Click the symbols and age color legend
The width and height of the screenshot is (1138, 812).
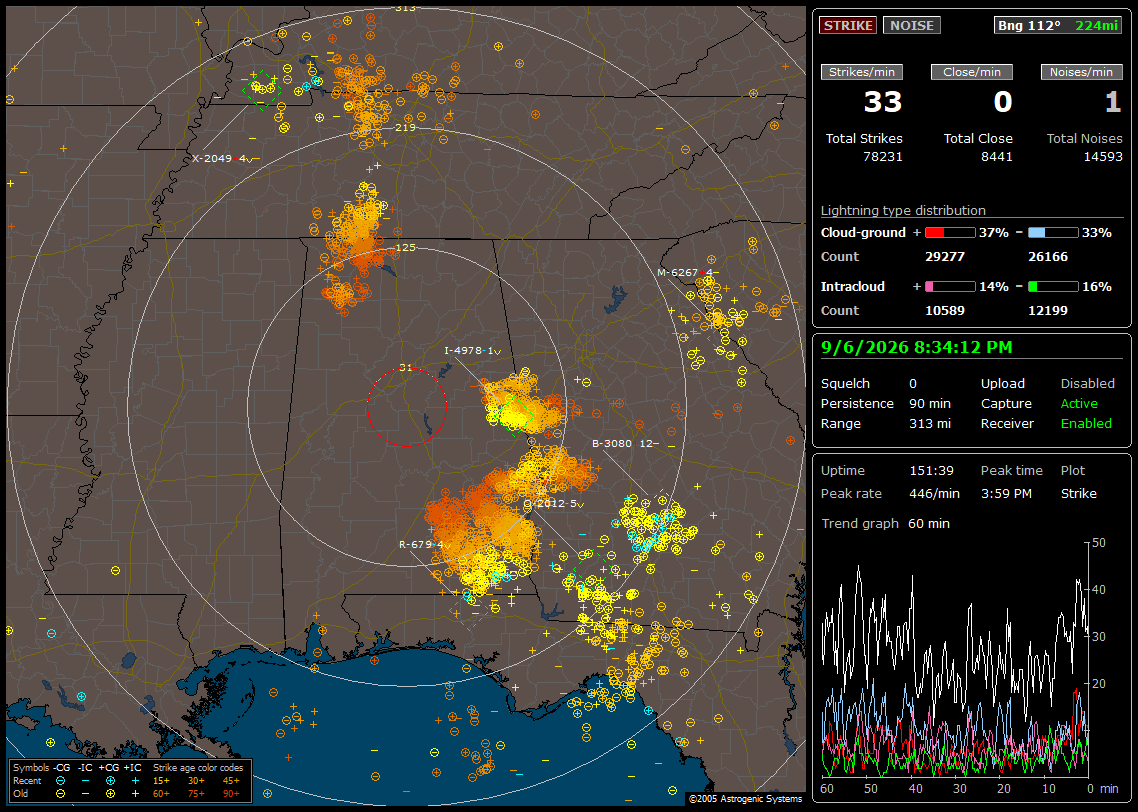point(130,781)
